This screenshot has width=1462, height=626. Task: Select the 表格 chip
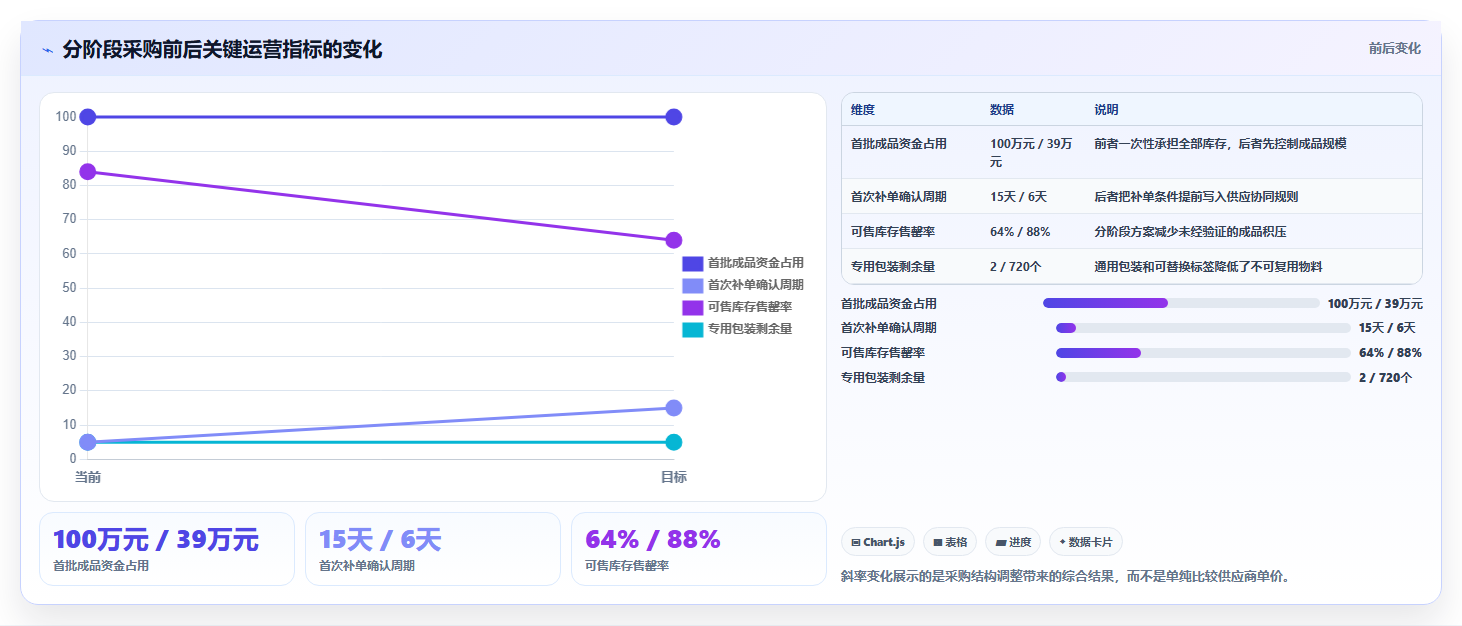tap(950, 542)
